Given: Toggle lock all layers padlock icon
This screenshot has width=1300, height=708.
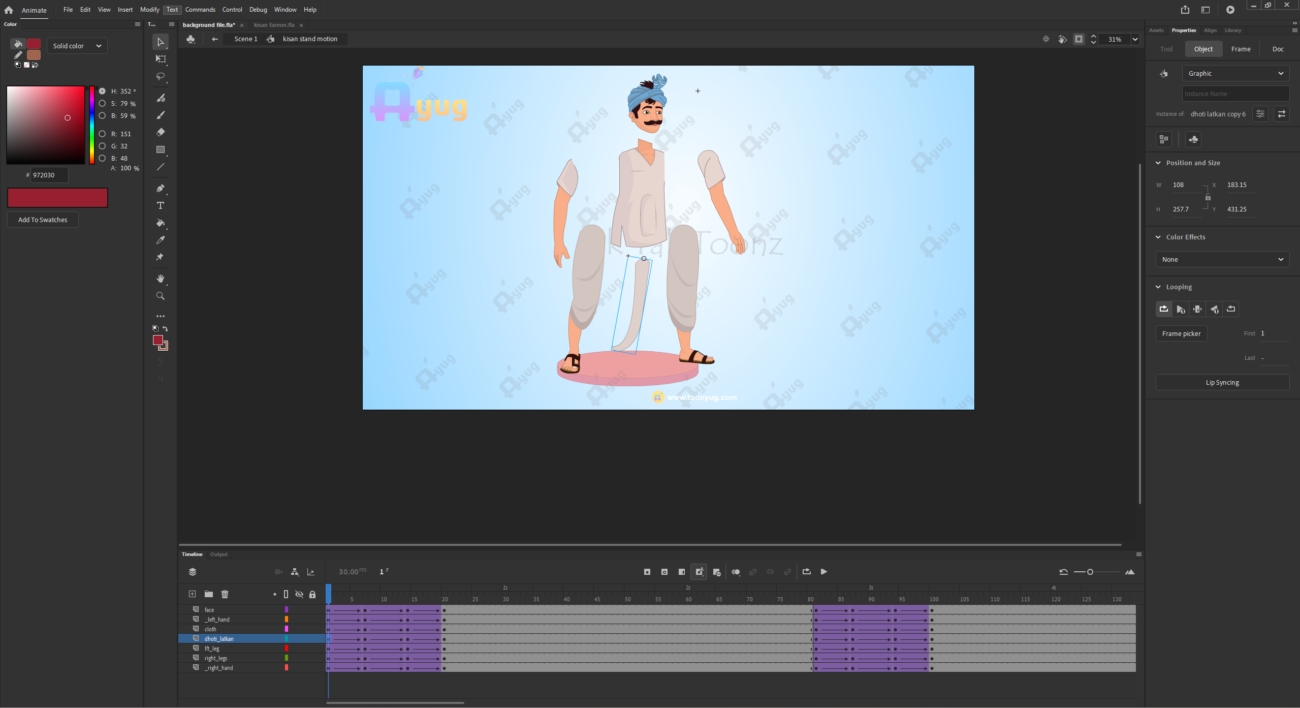Looking at the screenshot, I should pyautogui.click(x=312, y=594).
